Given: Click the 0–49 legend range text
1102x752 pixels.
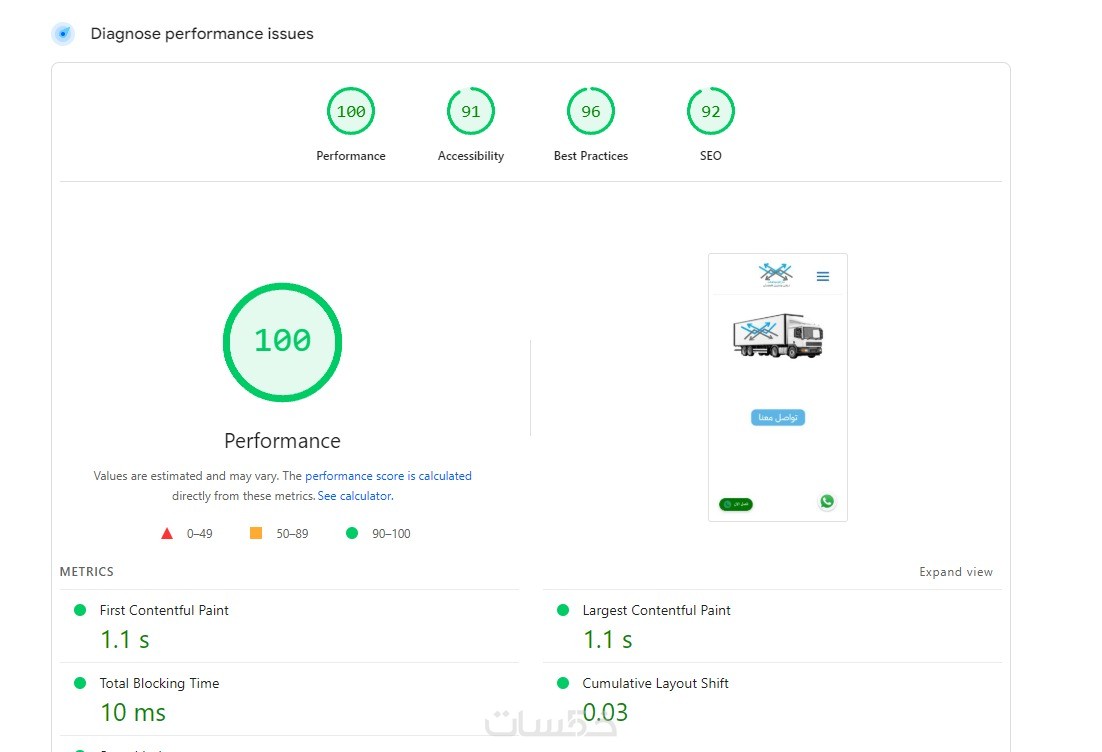Looking at the screenshot, I should (x=200, y=533).
